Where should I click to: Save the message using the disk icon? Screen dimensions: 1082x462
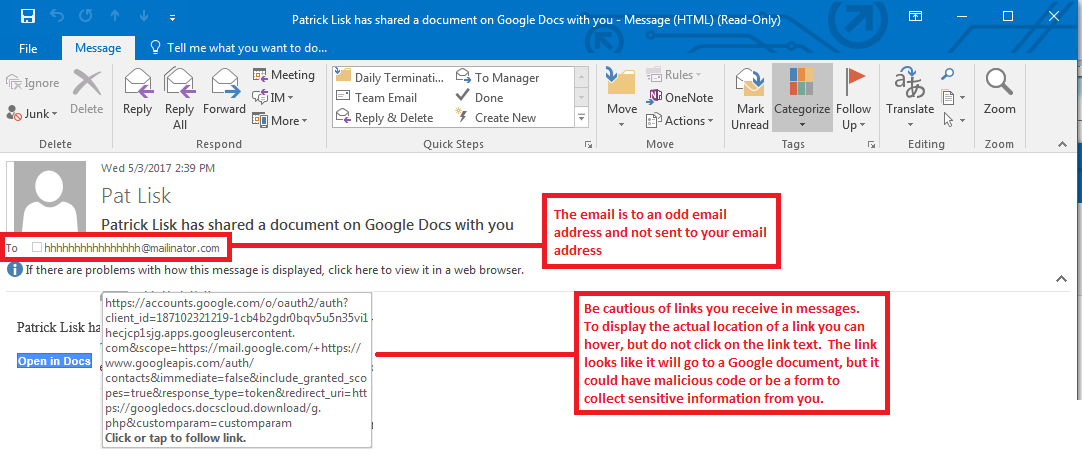coord(27,17)
